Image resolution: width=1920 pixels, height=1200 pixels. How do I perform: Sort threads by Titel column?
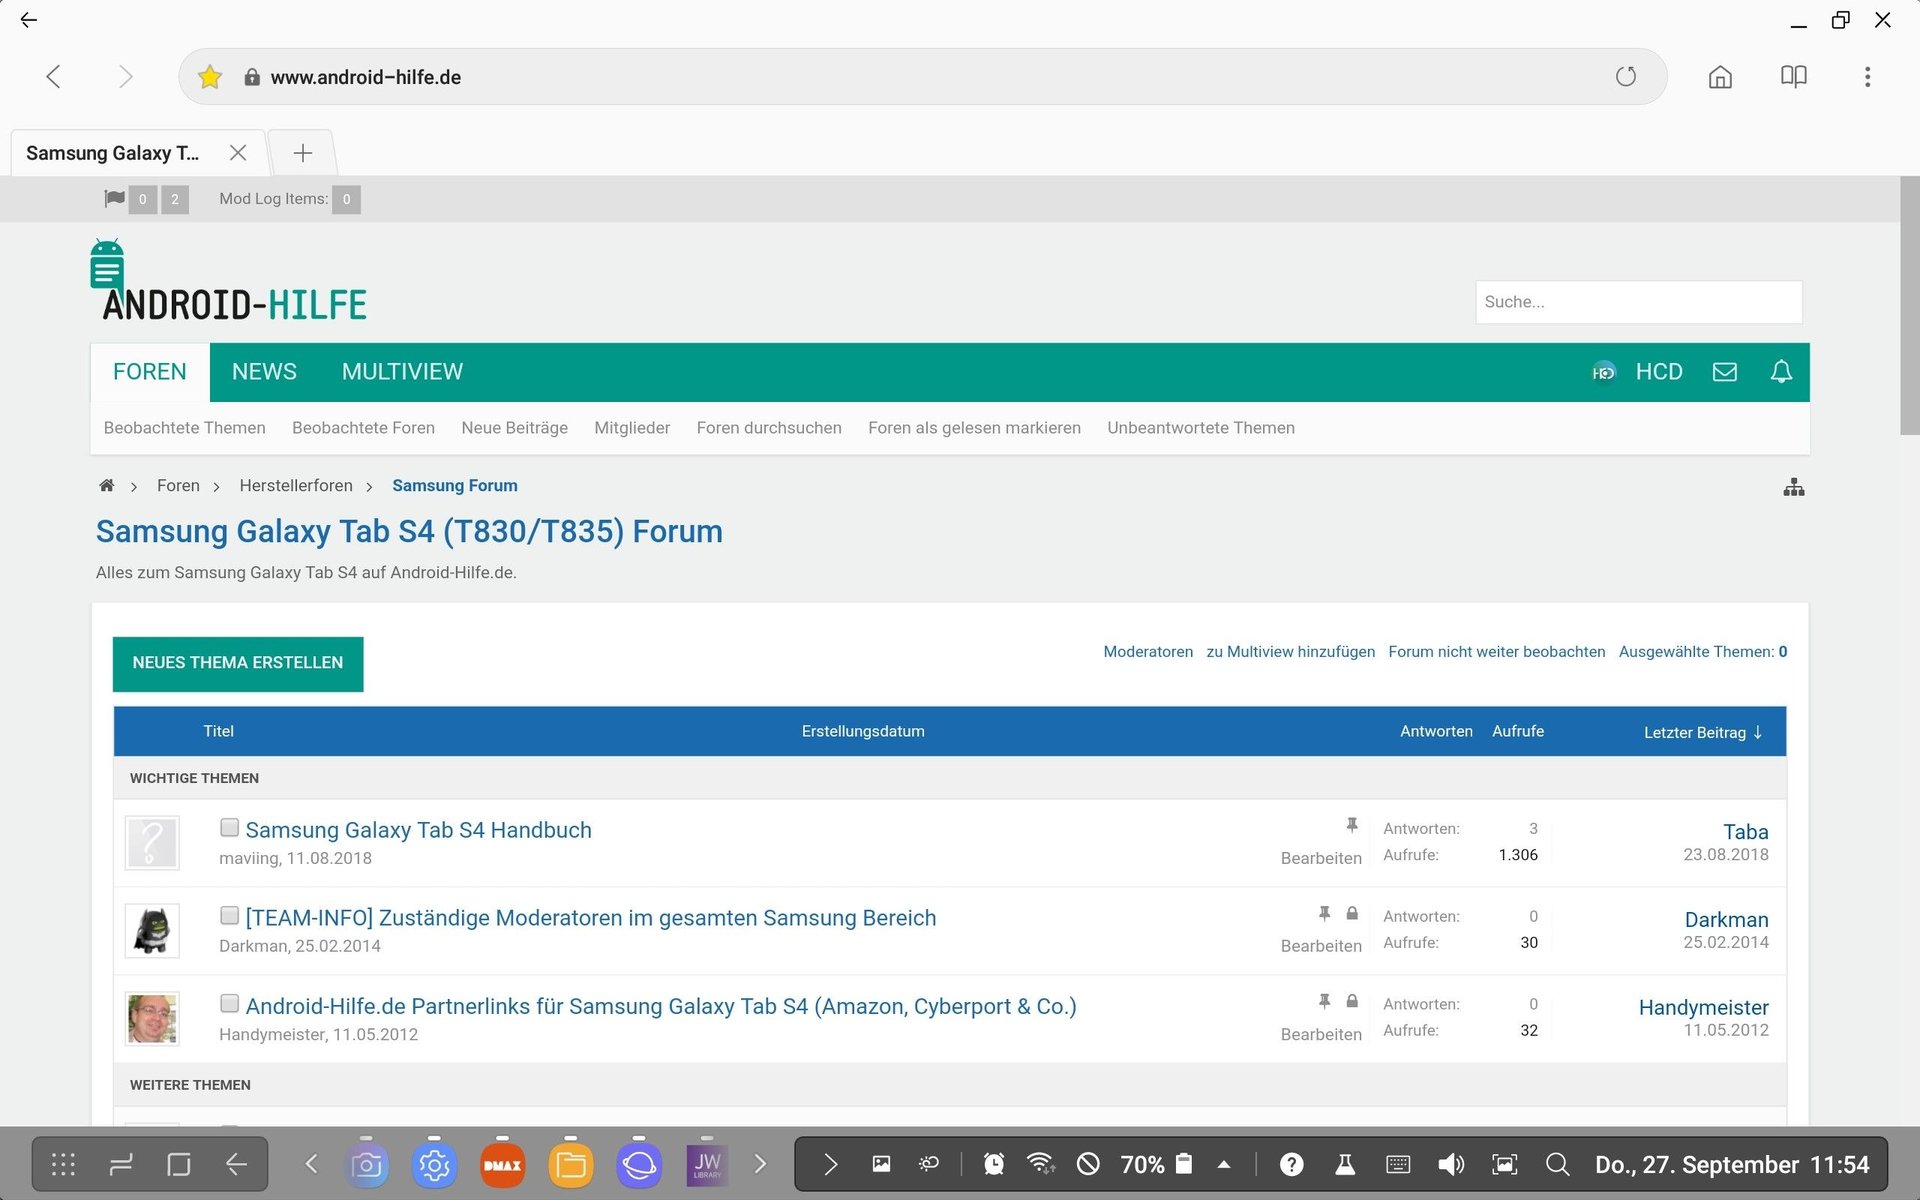point(218,732)
